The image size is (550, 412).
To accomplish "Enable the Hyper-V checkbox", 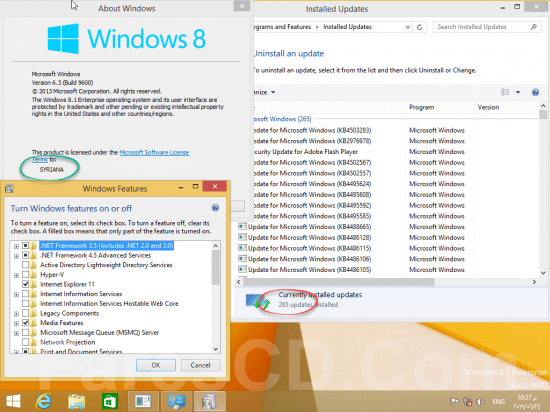I will 26,274.
